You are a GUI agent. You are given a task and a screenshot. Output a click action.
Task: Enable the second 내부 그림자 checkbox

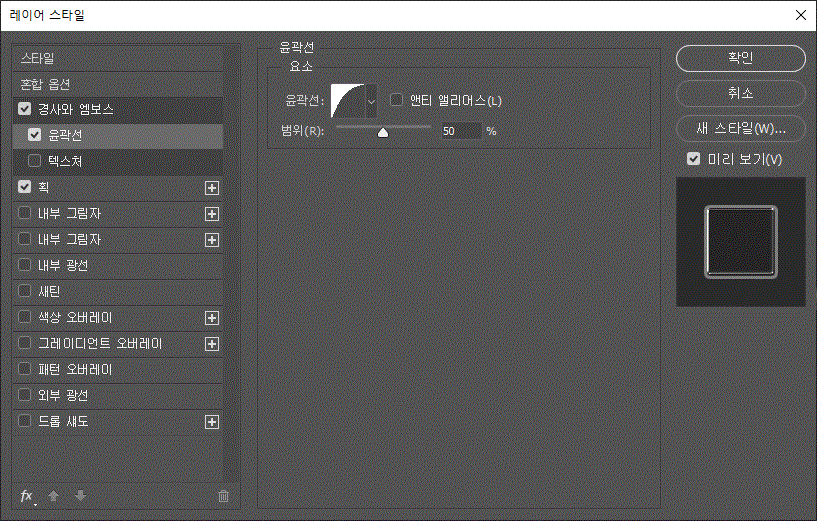(x=24, y=239)
